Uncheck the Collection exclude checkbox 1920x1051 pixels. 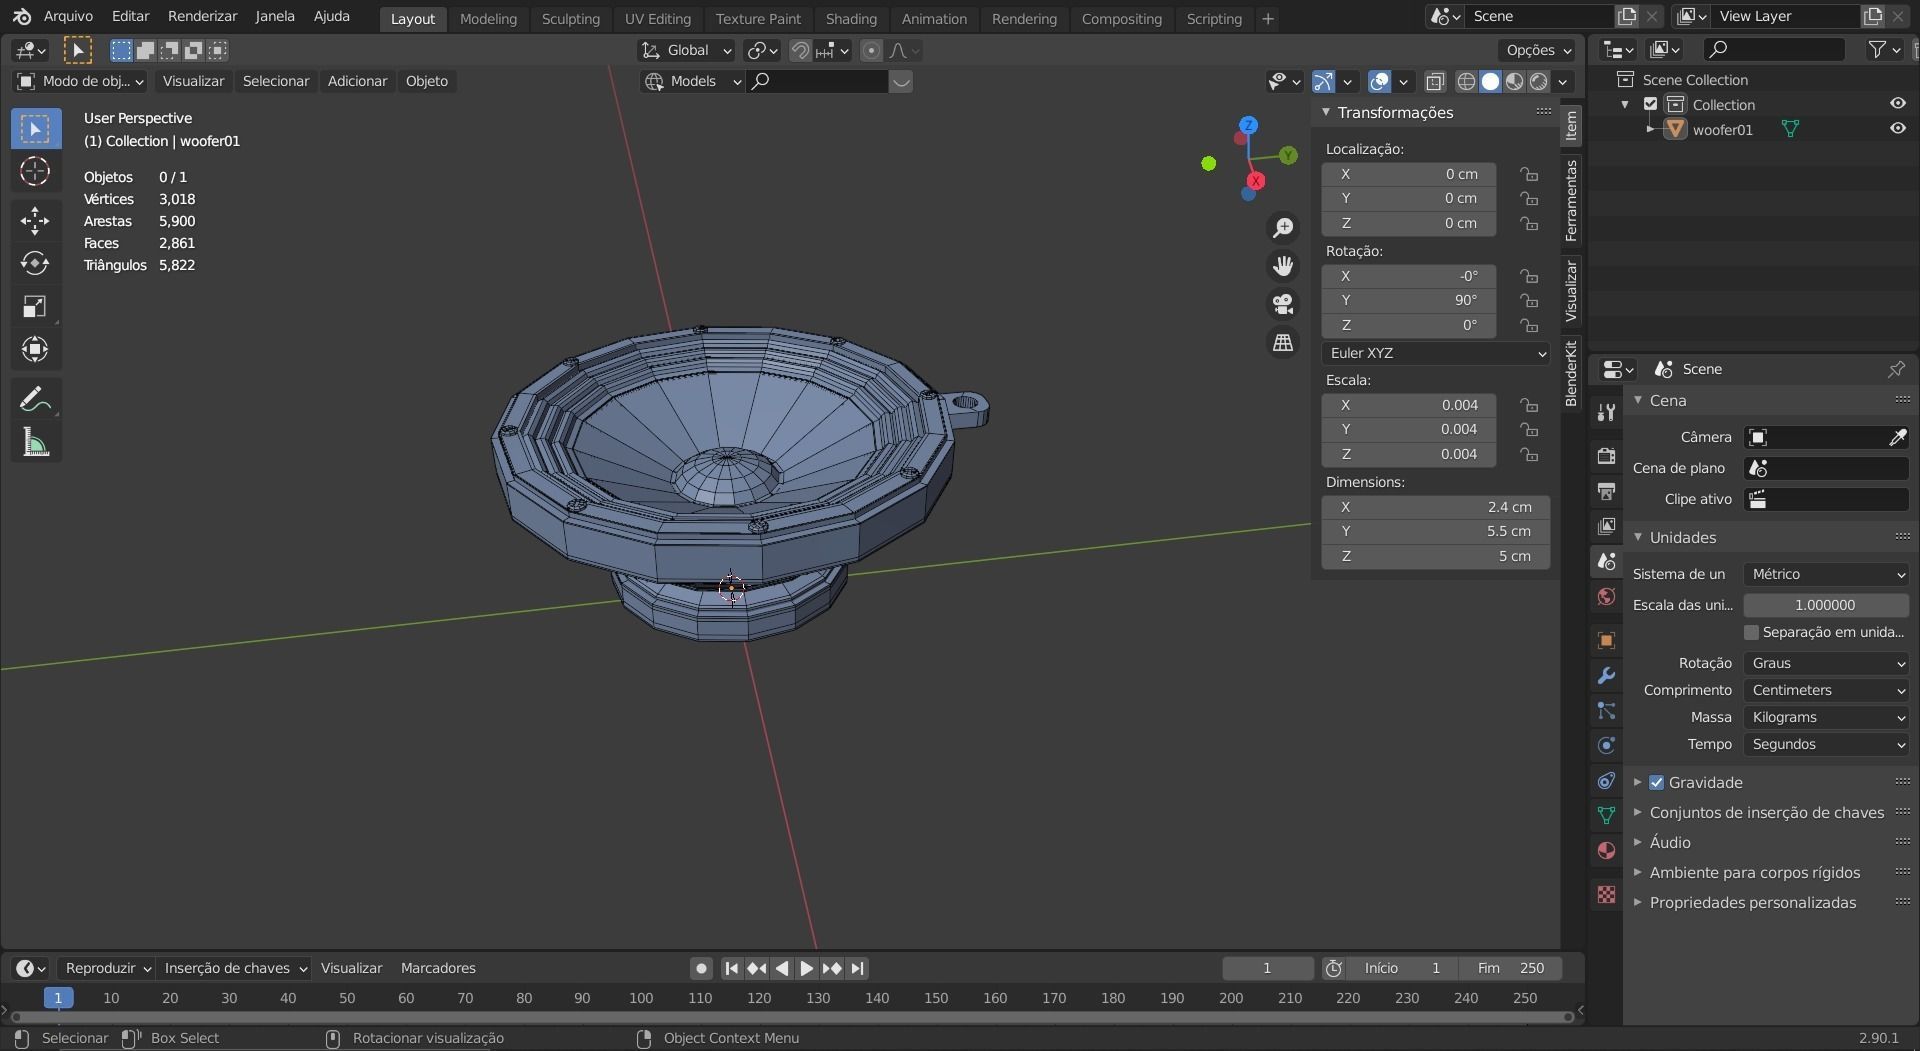click(x=1651, y=104)
